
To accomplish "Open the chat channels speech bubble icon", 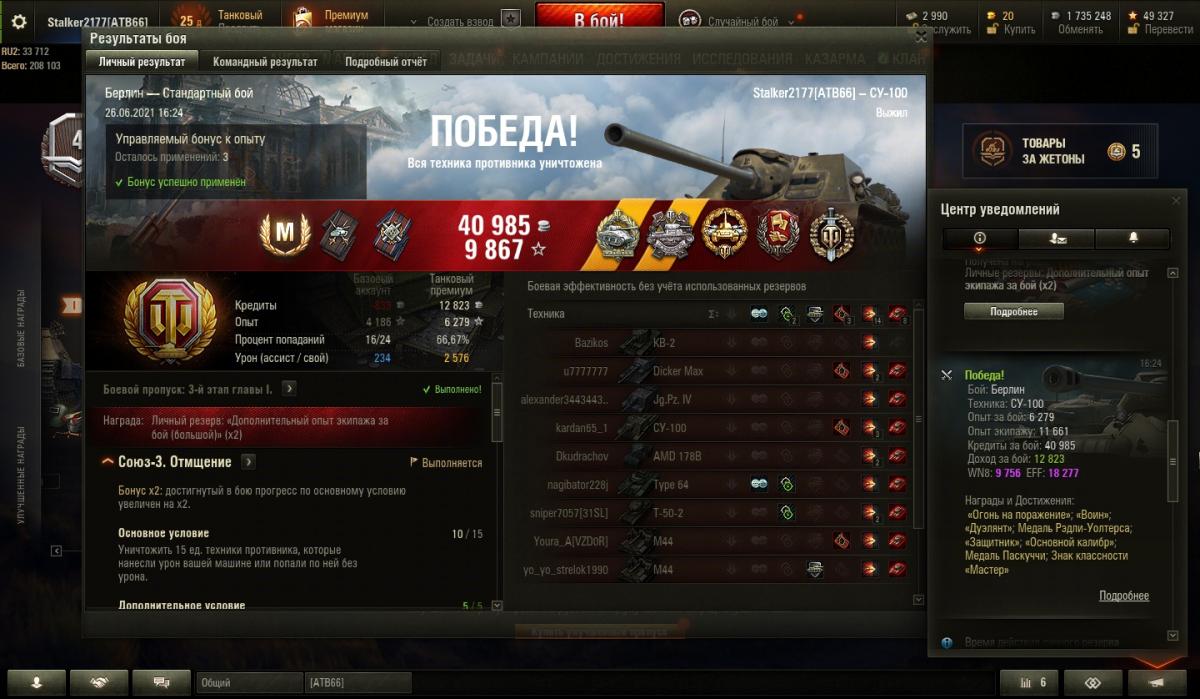I will pos(161,682).
